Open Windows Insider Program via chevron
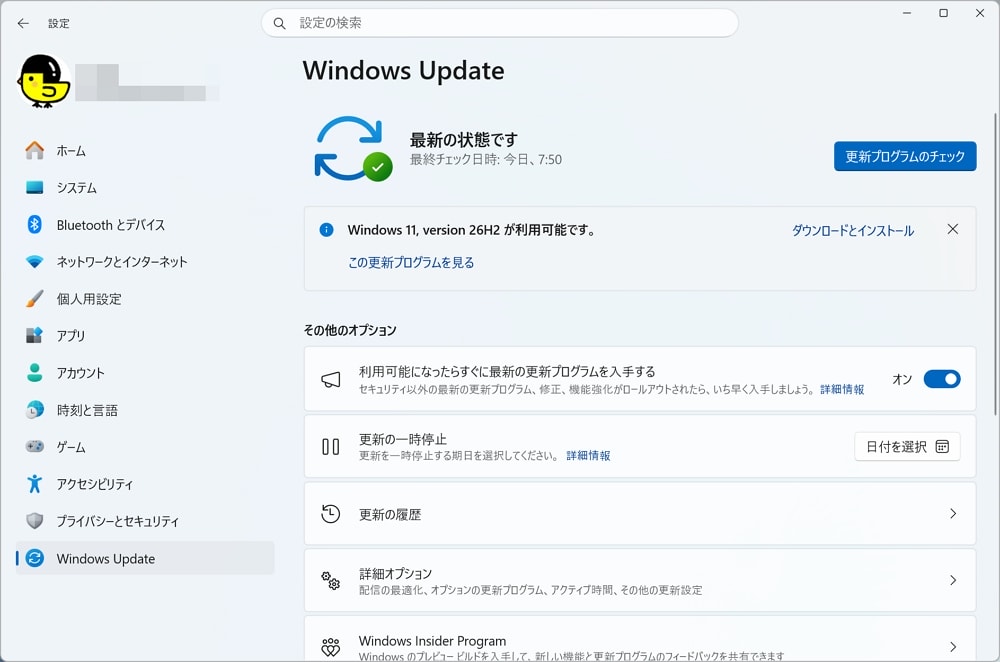The image size is (1000, 662). tap(953, 647)
